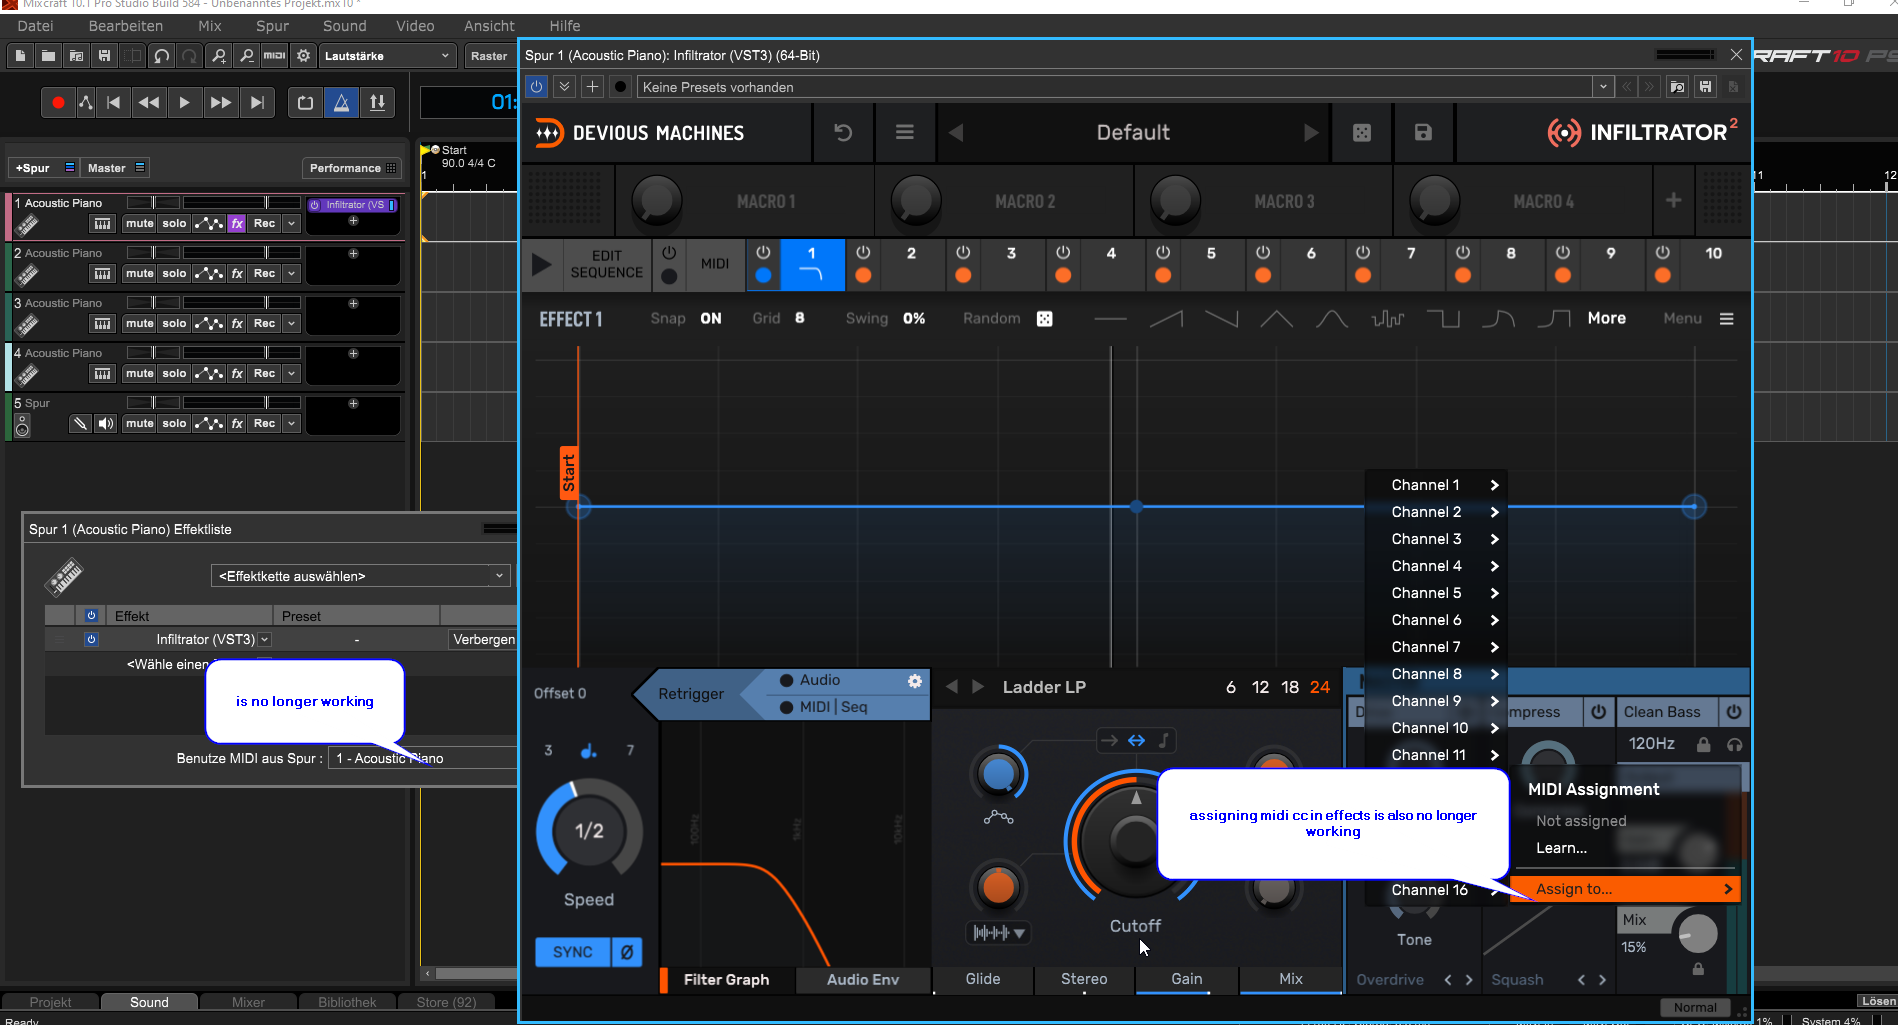The height and width of the screenshot is (1025, 1898).
Task: Open Ansicht menu
Action: 489,26
